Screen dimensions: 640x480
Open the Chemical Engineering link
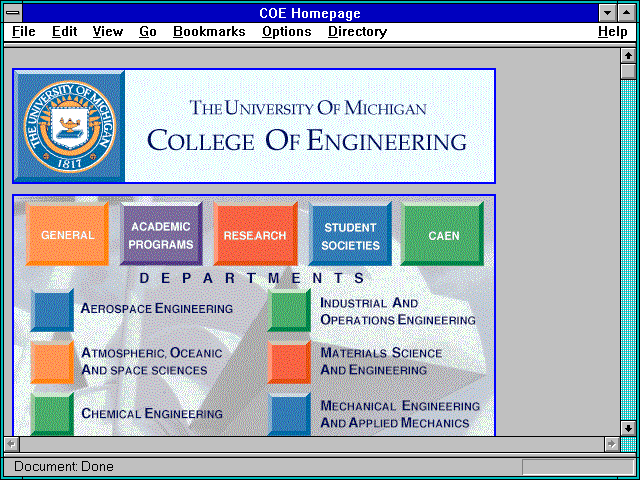[x=152, y=413]
